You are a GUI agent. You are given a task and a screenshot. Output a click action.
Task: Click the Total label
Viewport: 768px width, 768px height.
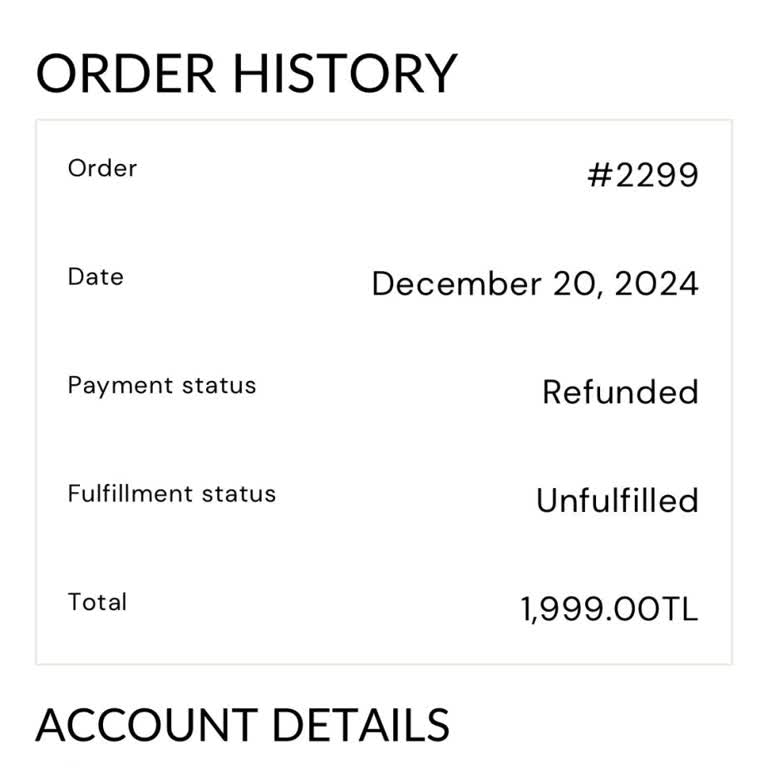click(97, 602)
